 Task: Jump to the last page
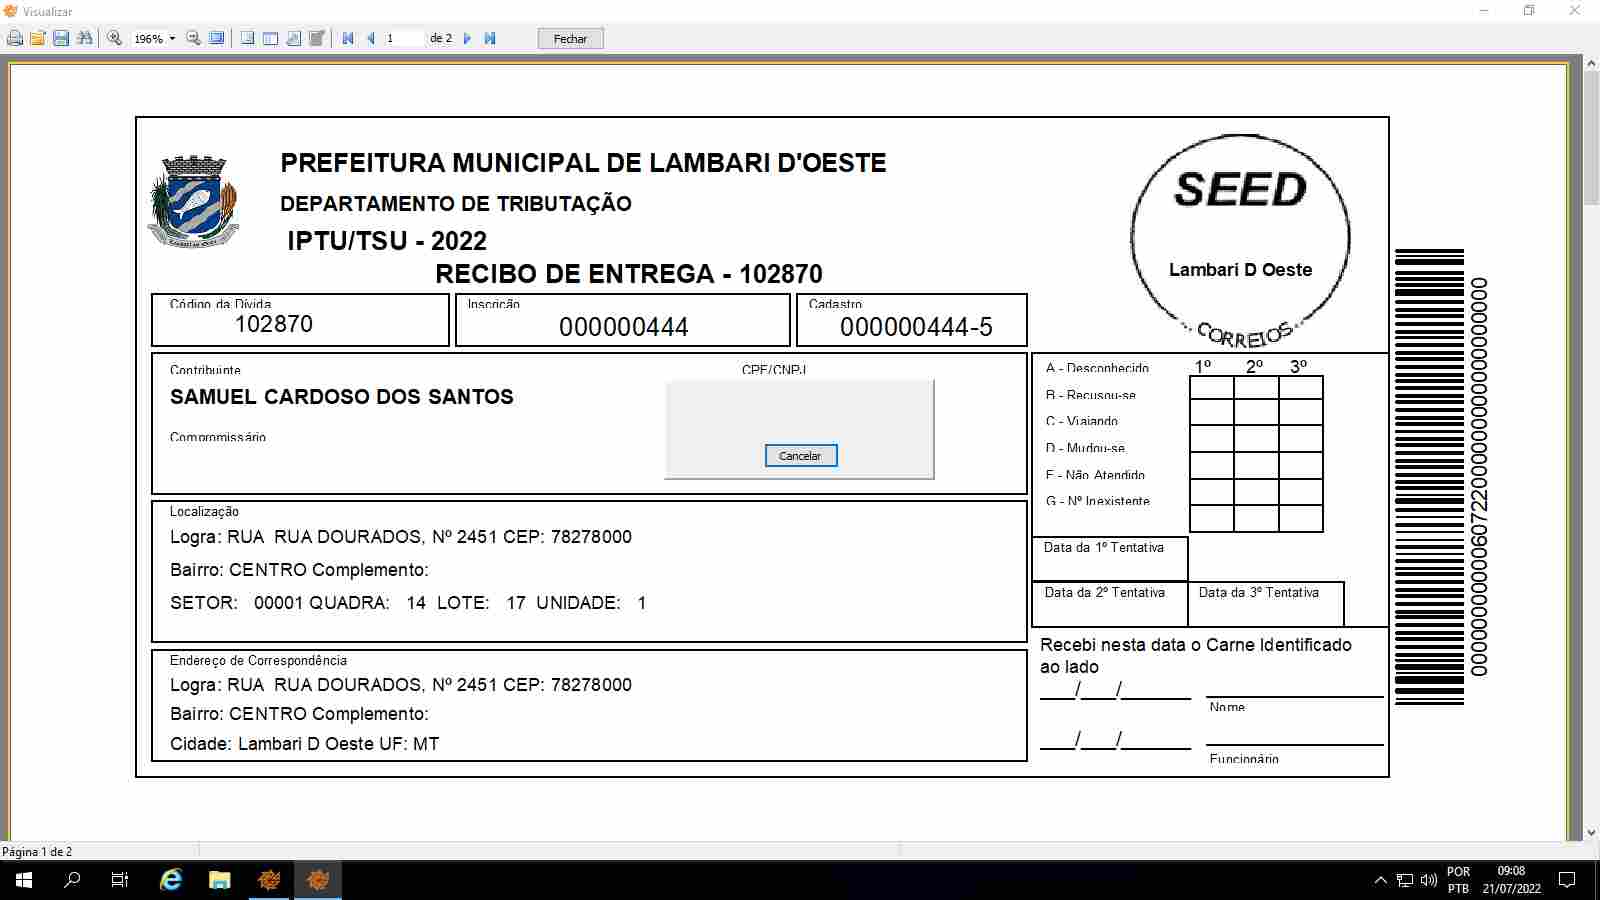pos(490,38)
